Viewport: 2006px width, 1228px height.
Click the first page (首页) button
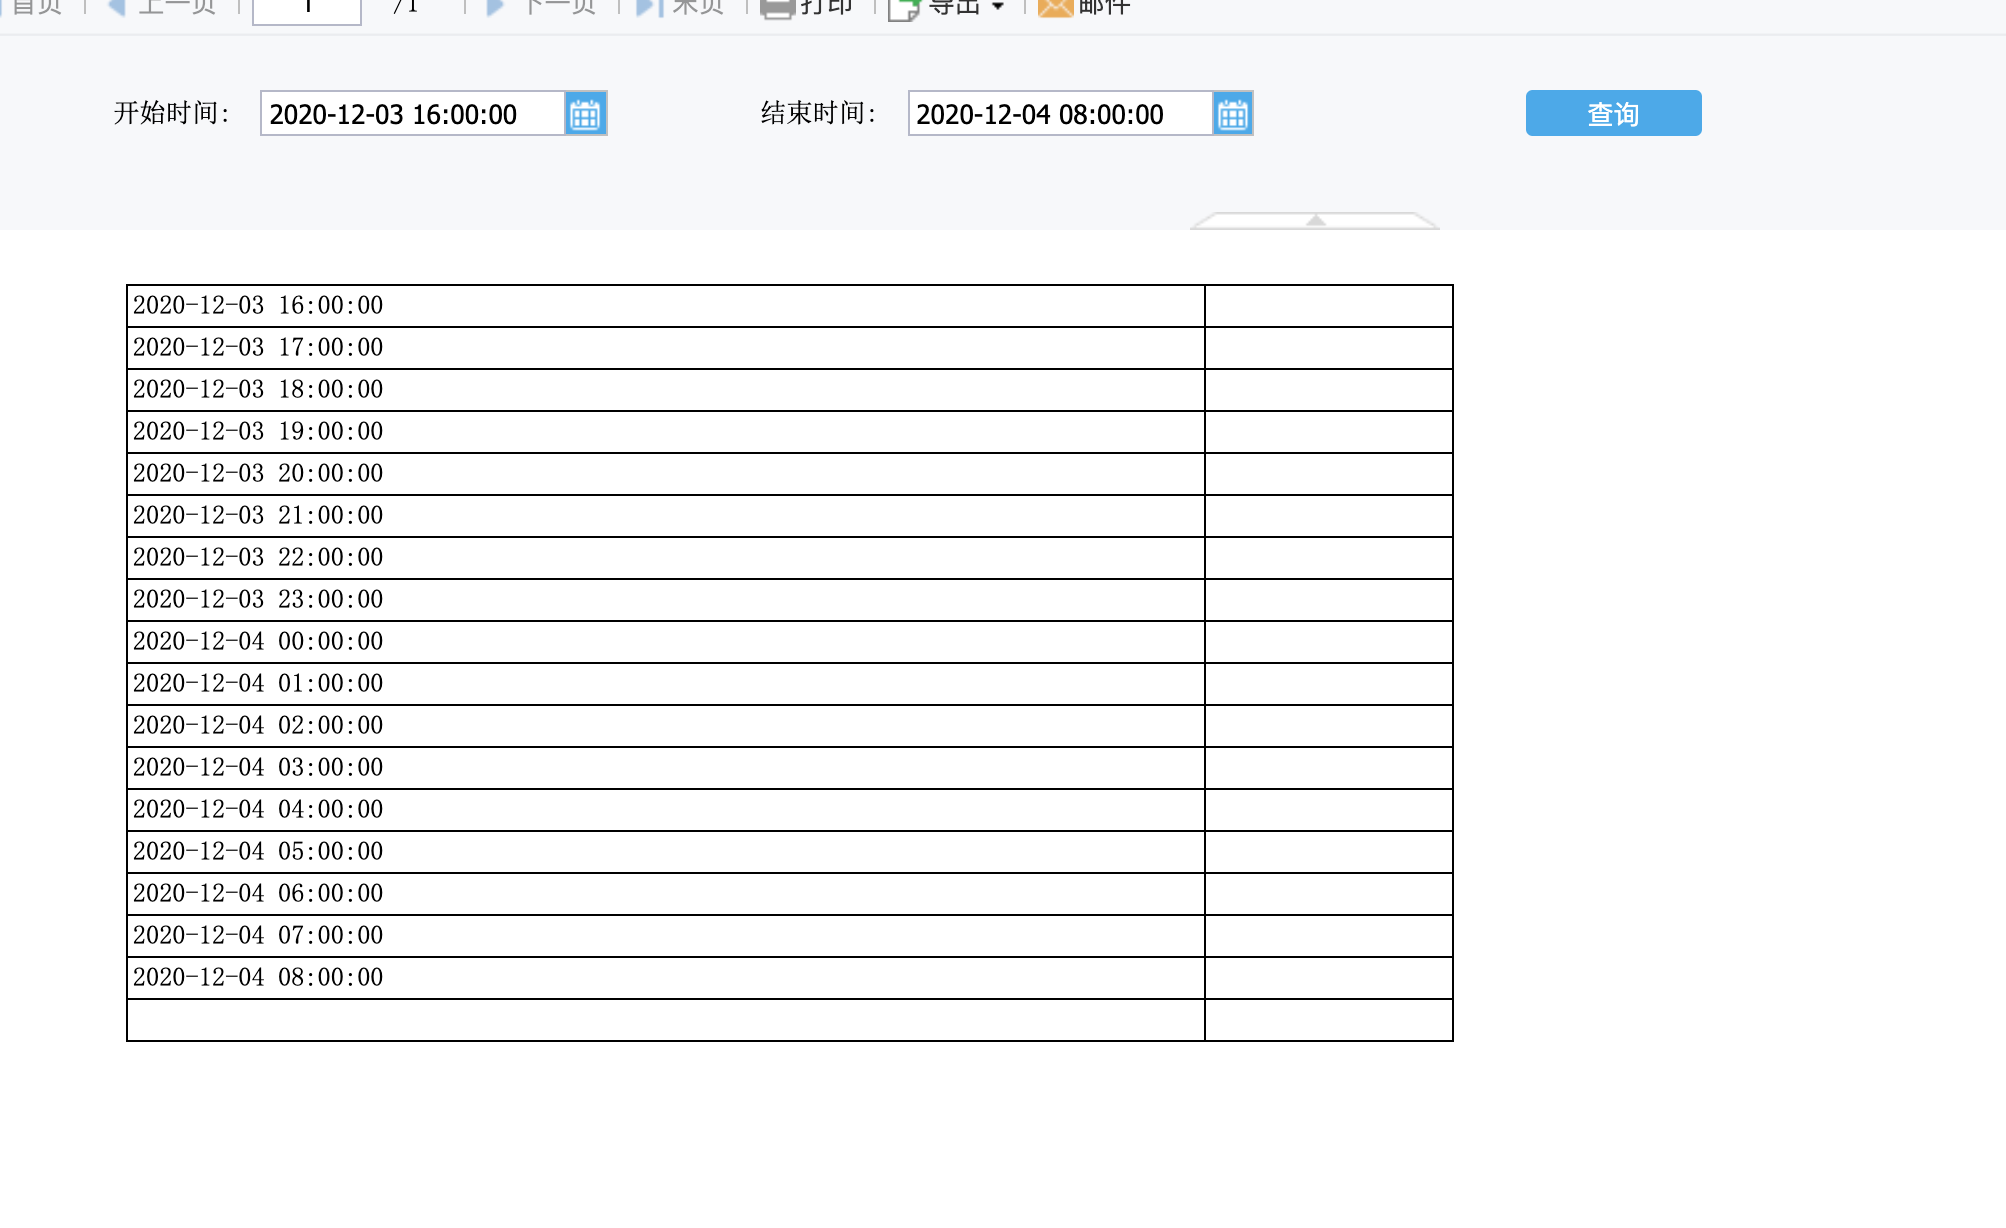(37, 7)
